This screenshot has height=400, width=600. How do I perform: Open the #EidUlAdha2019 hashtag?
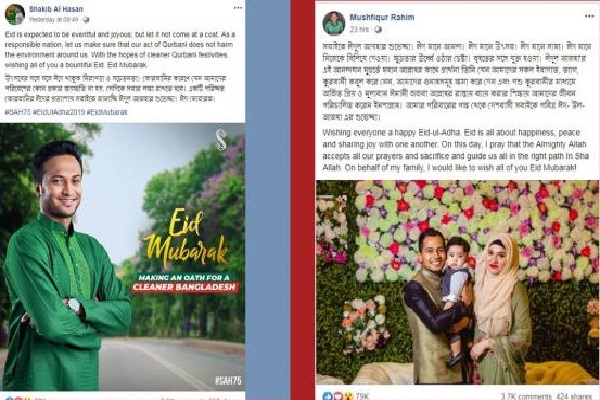click(x=59, y=112)
